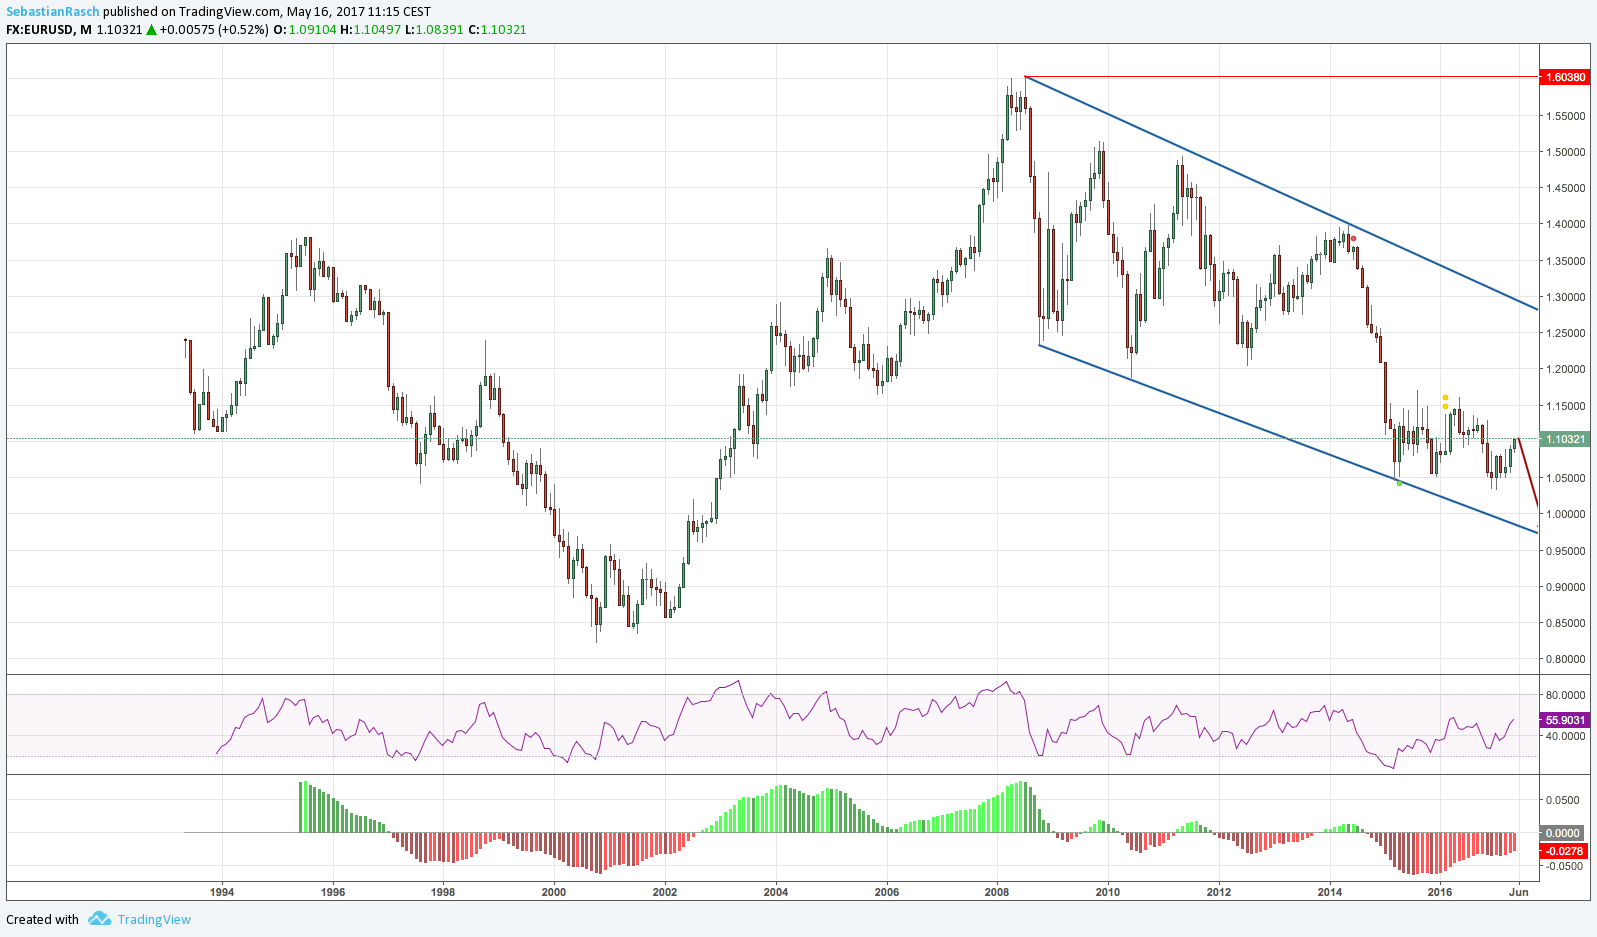Screen dimensions: 1597x937
Task: Click the TradingView cloud logo icon
Action: 98,918
